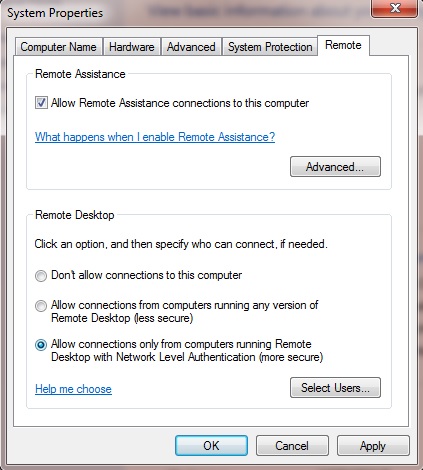Click the 'more secure' option label text
The image size is (423, 470).
coord(187,350)
